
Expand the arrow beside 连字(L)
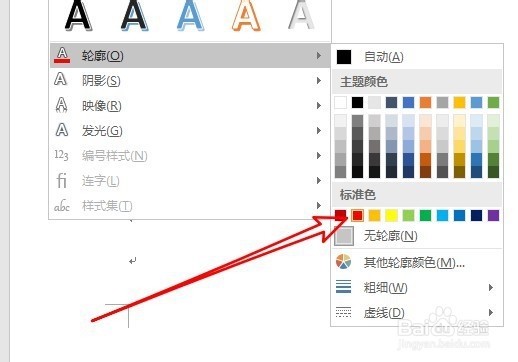pos(319,181)
